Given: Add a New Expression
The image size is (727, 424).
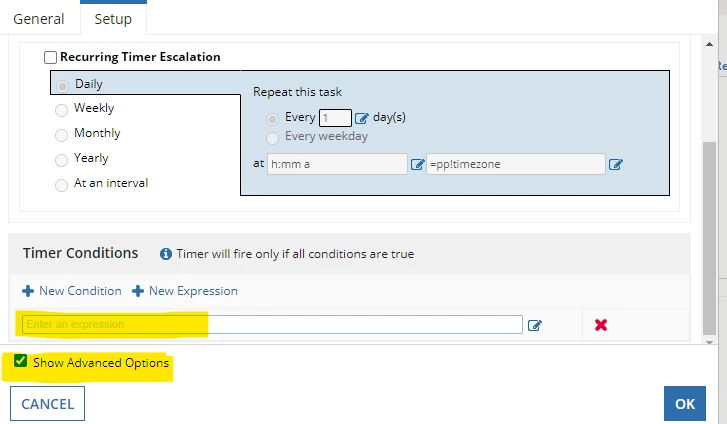Looking at the screenshot, I should pyautogui.click(x=185, y=291).
